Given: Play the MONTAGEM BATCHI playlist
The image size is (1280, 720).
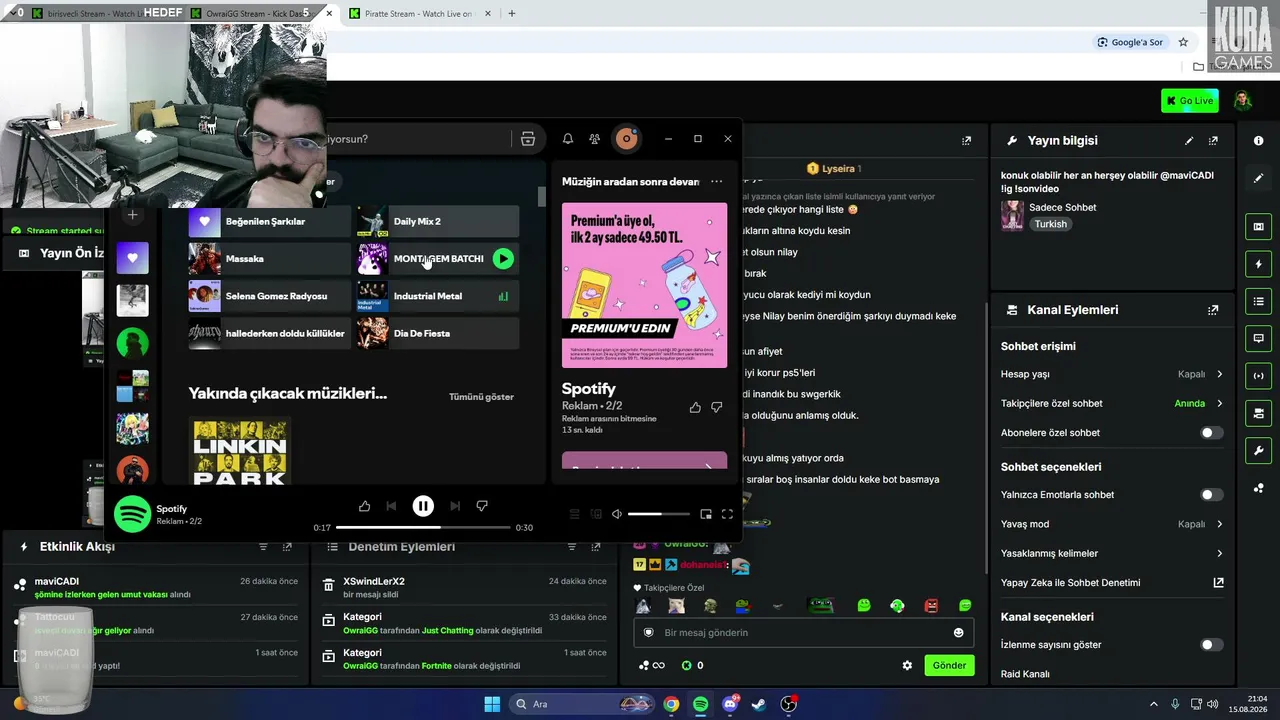Looking at the screenshot, I should 503,259.
